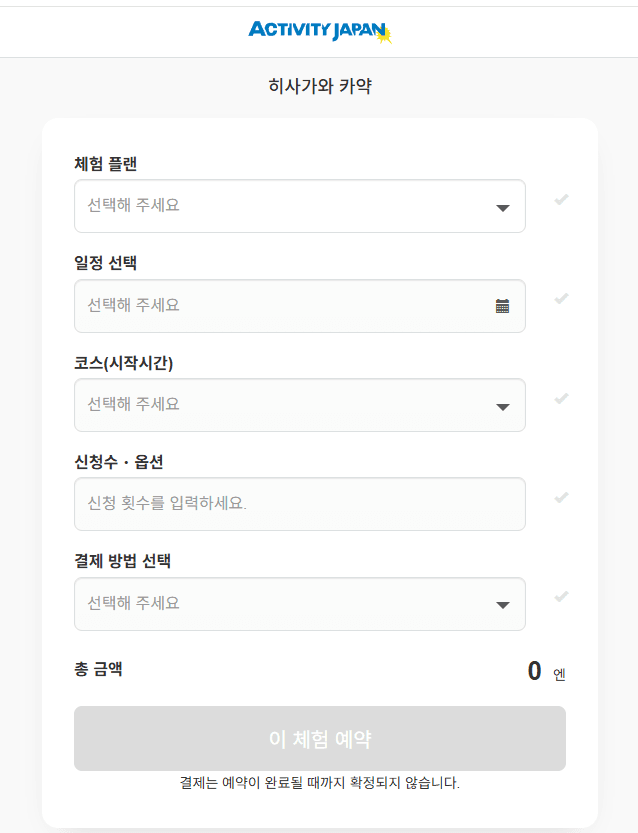The image size is (638, 833).
Task: Click the 총 금액 total of 0 엔
Action: (545, 671)
